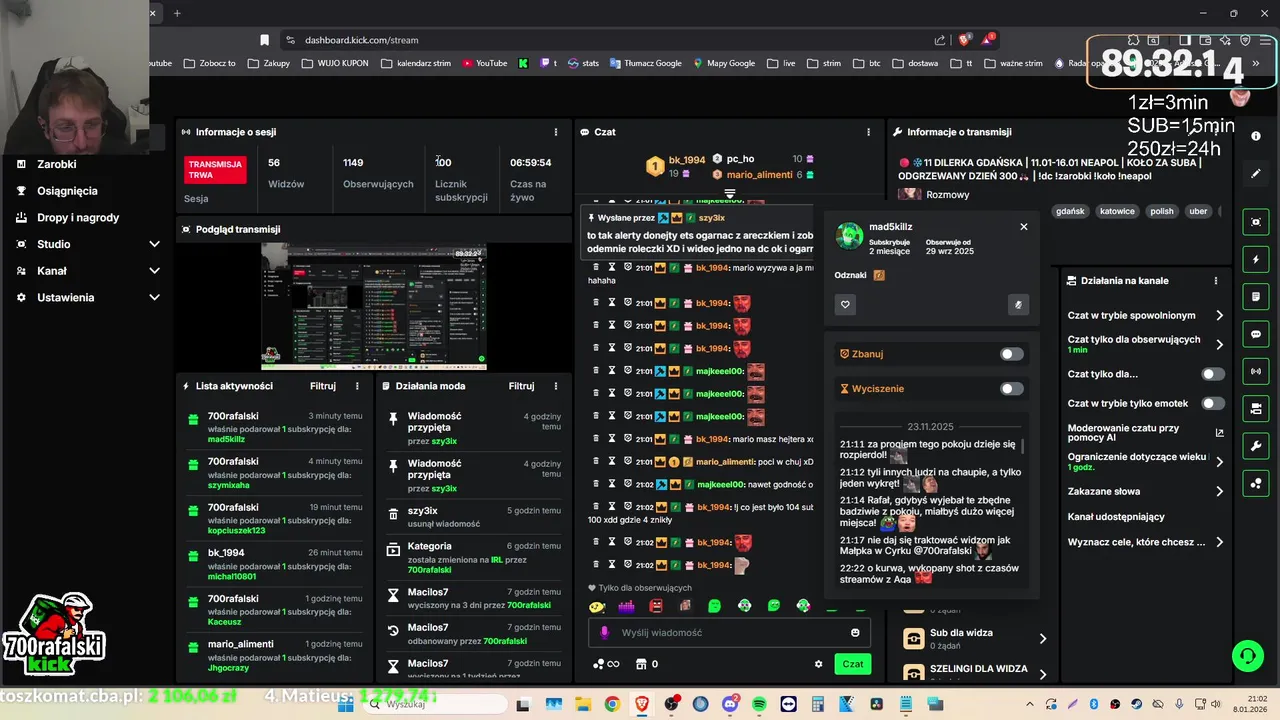Go to Zarobki in sidebar
This screenshot has width=1280, height=720.
[57, 164]
